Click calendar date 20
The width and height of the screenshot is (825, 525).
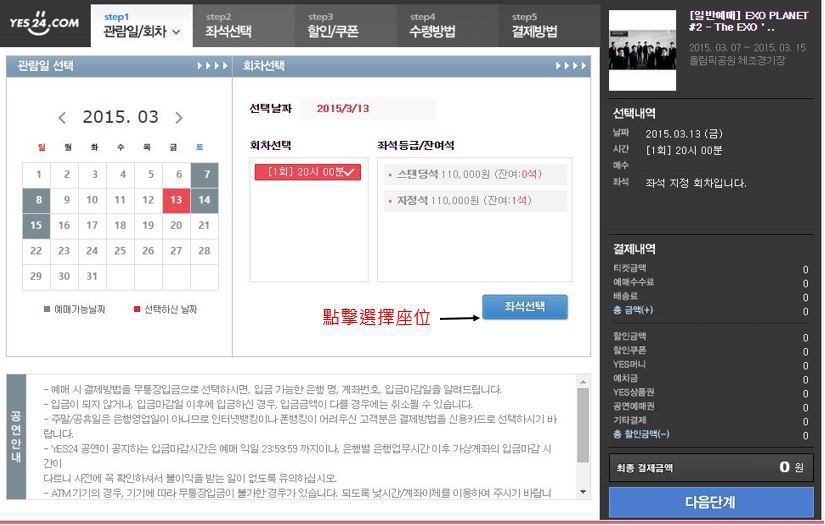[x=176, y=225]
